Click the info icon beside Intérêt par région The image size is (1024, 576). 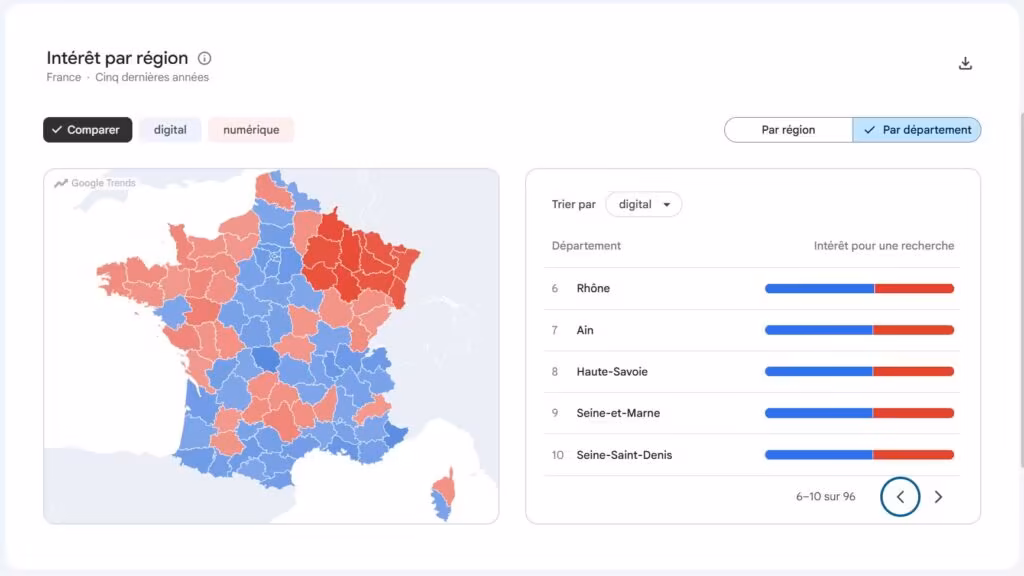click(x=204, y=58)
